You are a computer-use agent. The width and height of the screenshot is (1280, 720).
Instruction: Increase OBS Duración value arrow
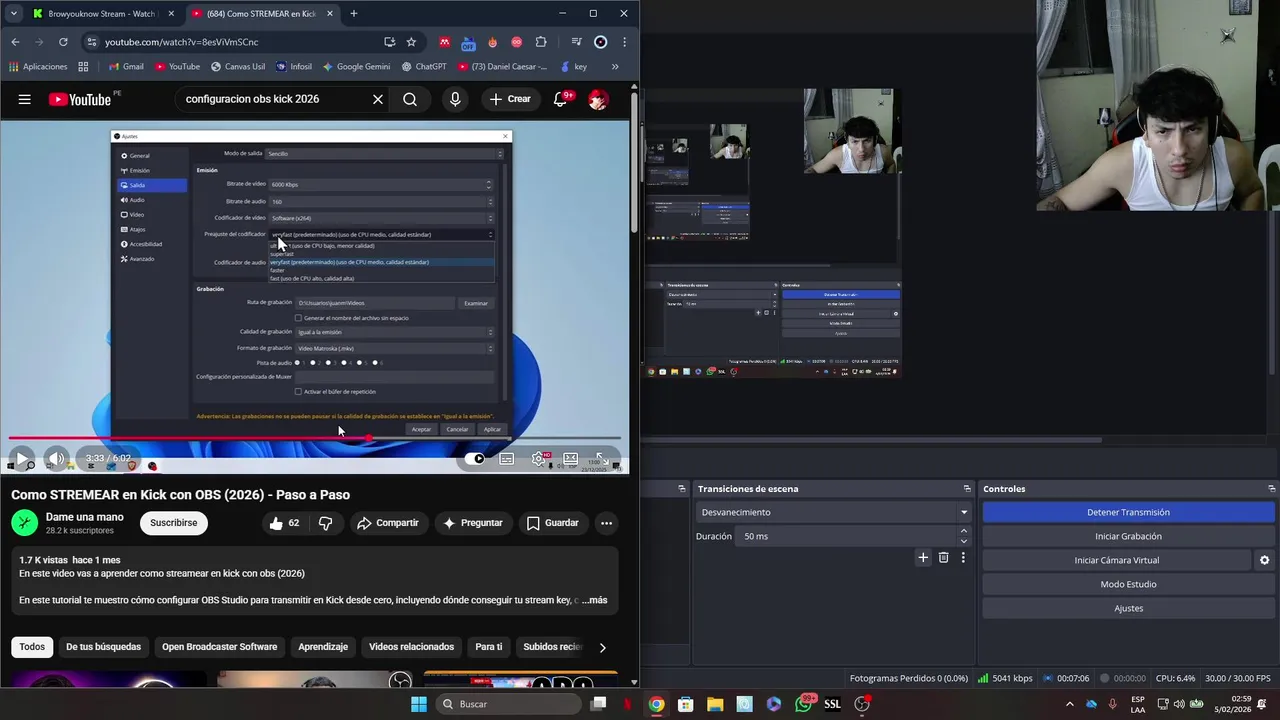[x=964, y=531]
